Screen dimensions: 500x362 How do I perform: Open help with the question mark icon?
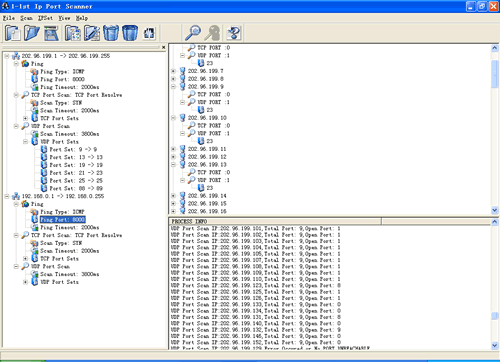[234, 33]
